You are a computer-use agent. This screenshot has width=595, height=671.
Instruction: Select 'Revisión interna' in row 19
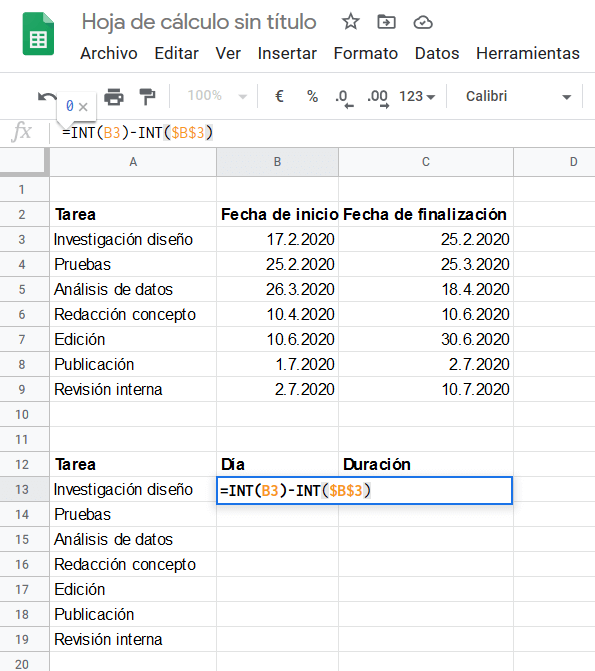[x=133, y=639]
